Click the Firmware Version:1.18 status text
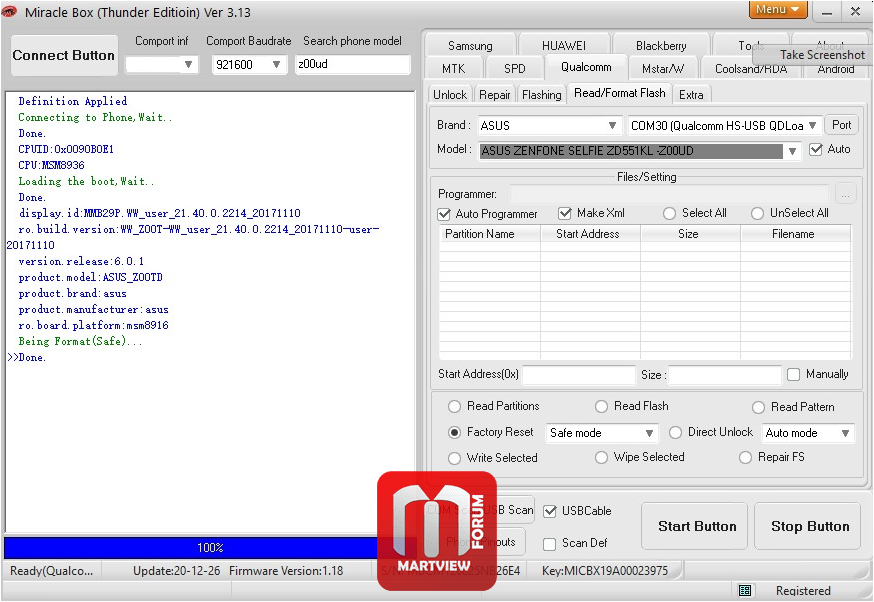 click(x=286, y=571)
